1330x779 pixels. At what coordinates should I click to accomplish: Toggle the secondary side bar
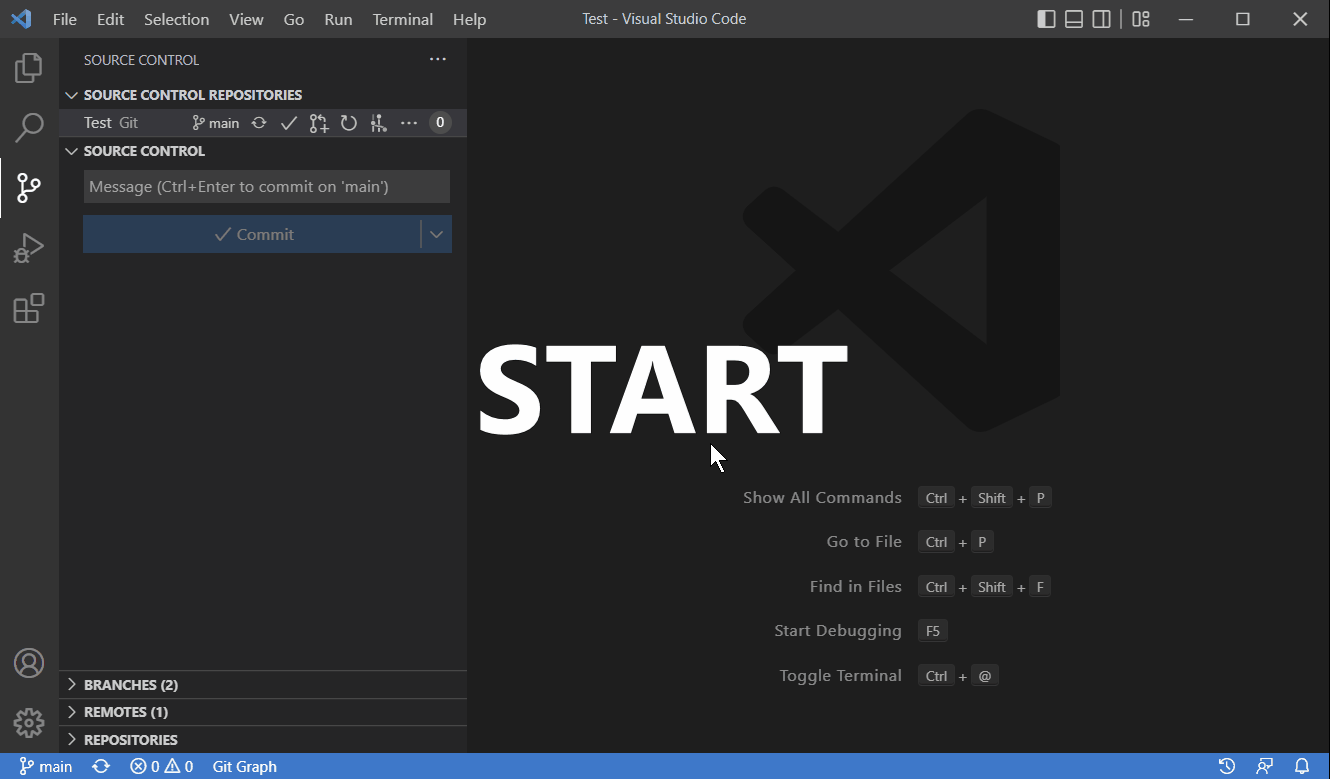tap(1102, 19)
